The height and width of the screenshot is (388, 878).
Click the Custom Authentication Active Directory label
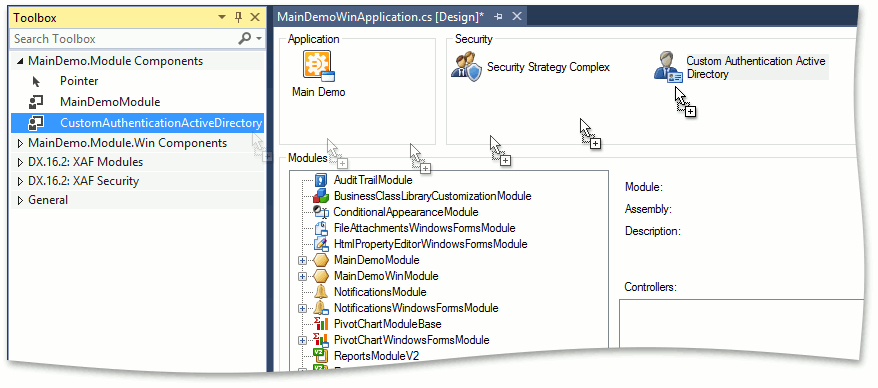point(756,67)
